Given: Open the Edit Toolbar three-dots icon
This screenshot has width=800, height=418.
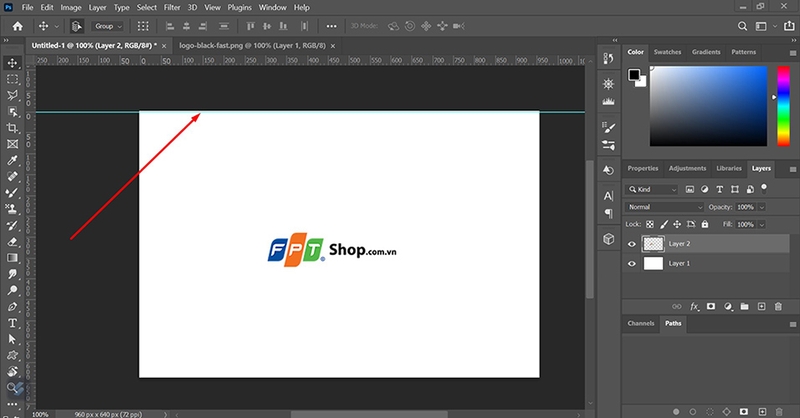Looking at the screenshot, I should (12, 404).
